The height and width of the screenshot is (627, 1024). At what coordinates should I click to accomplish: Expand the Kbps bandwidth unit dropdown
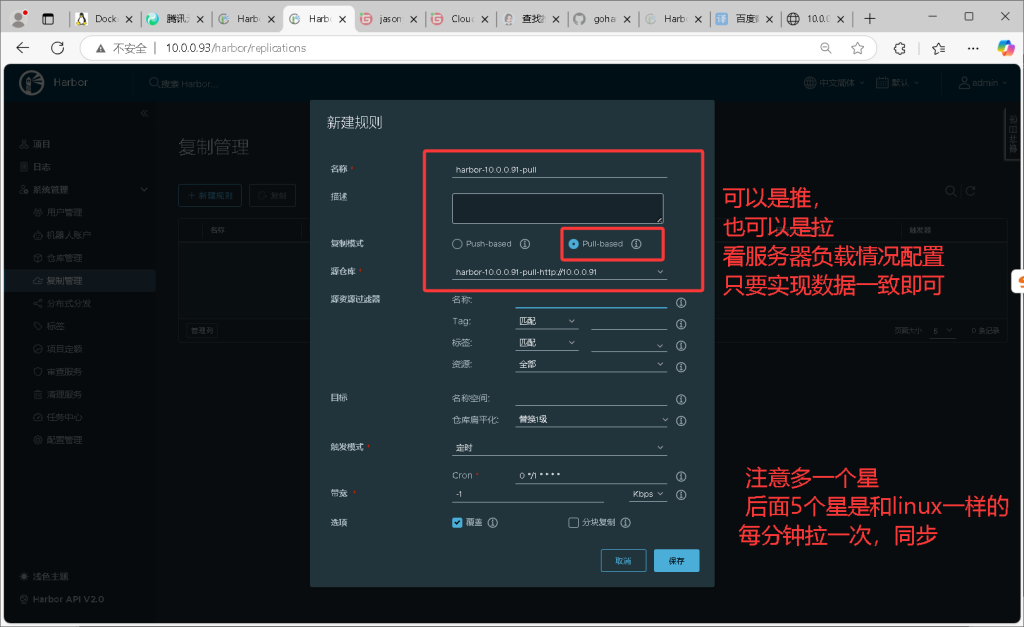[648, 494]
